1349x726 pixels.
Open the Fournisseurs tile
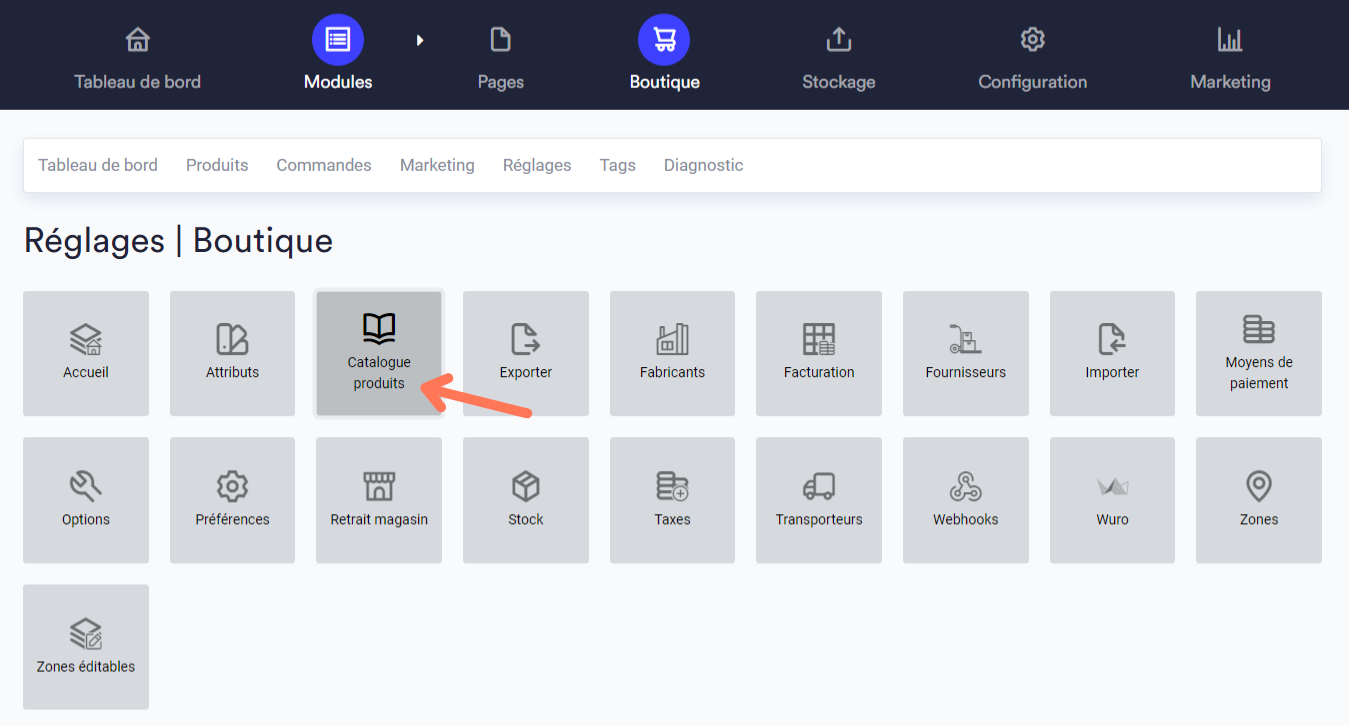click(966, 353)
